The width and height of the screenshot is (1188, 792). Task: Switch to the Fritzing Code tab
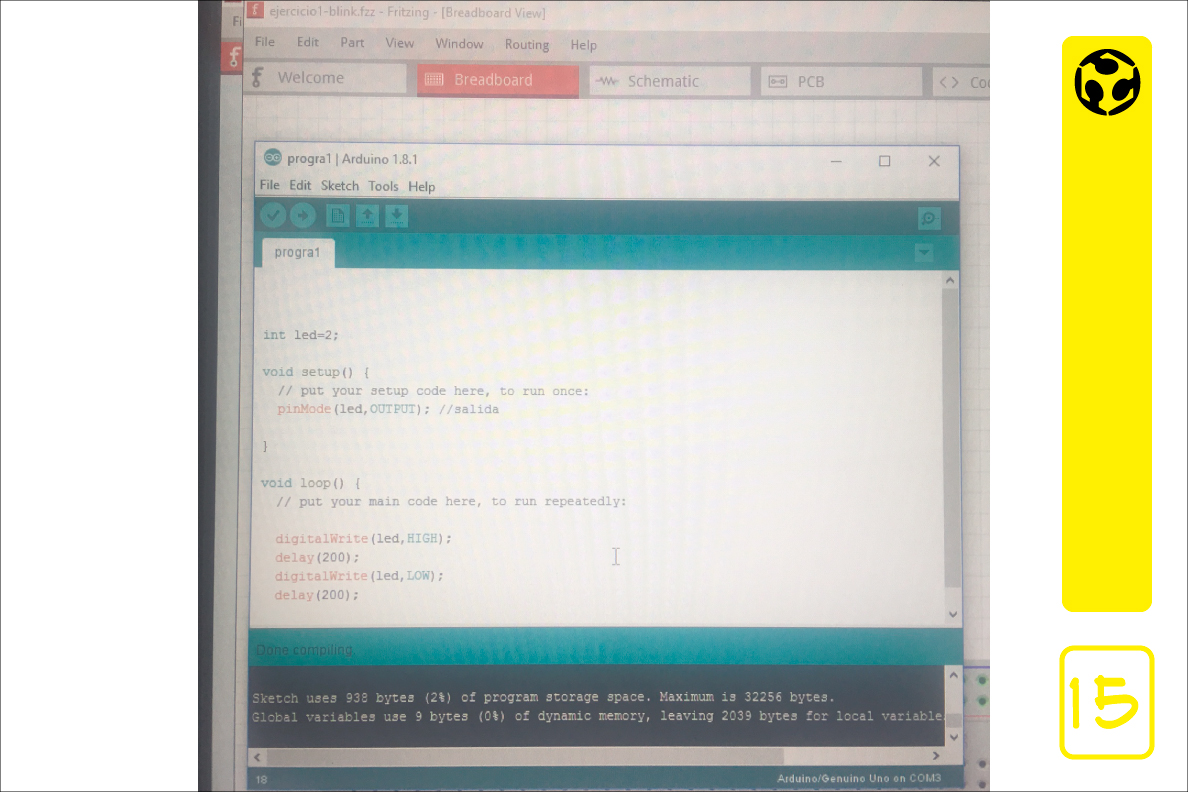click(962, 83)
